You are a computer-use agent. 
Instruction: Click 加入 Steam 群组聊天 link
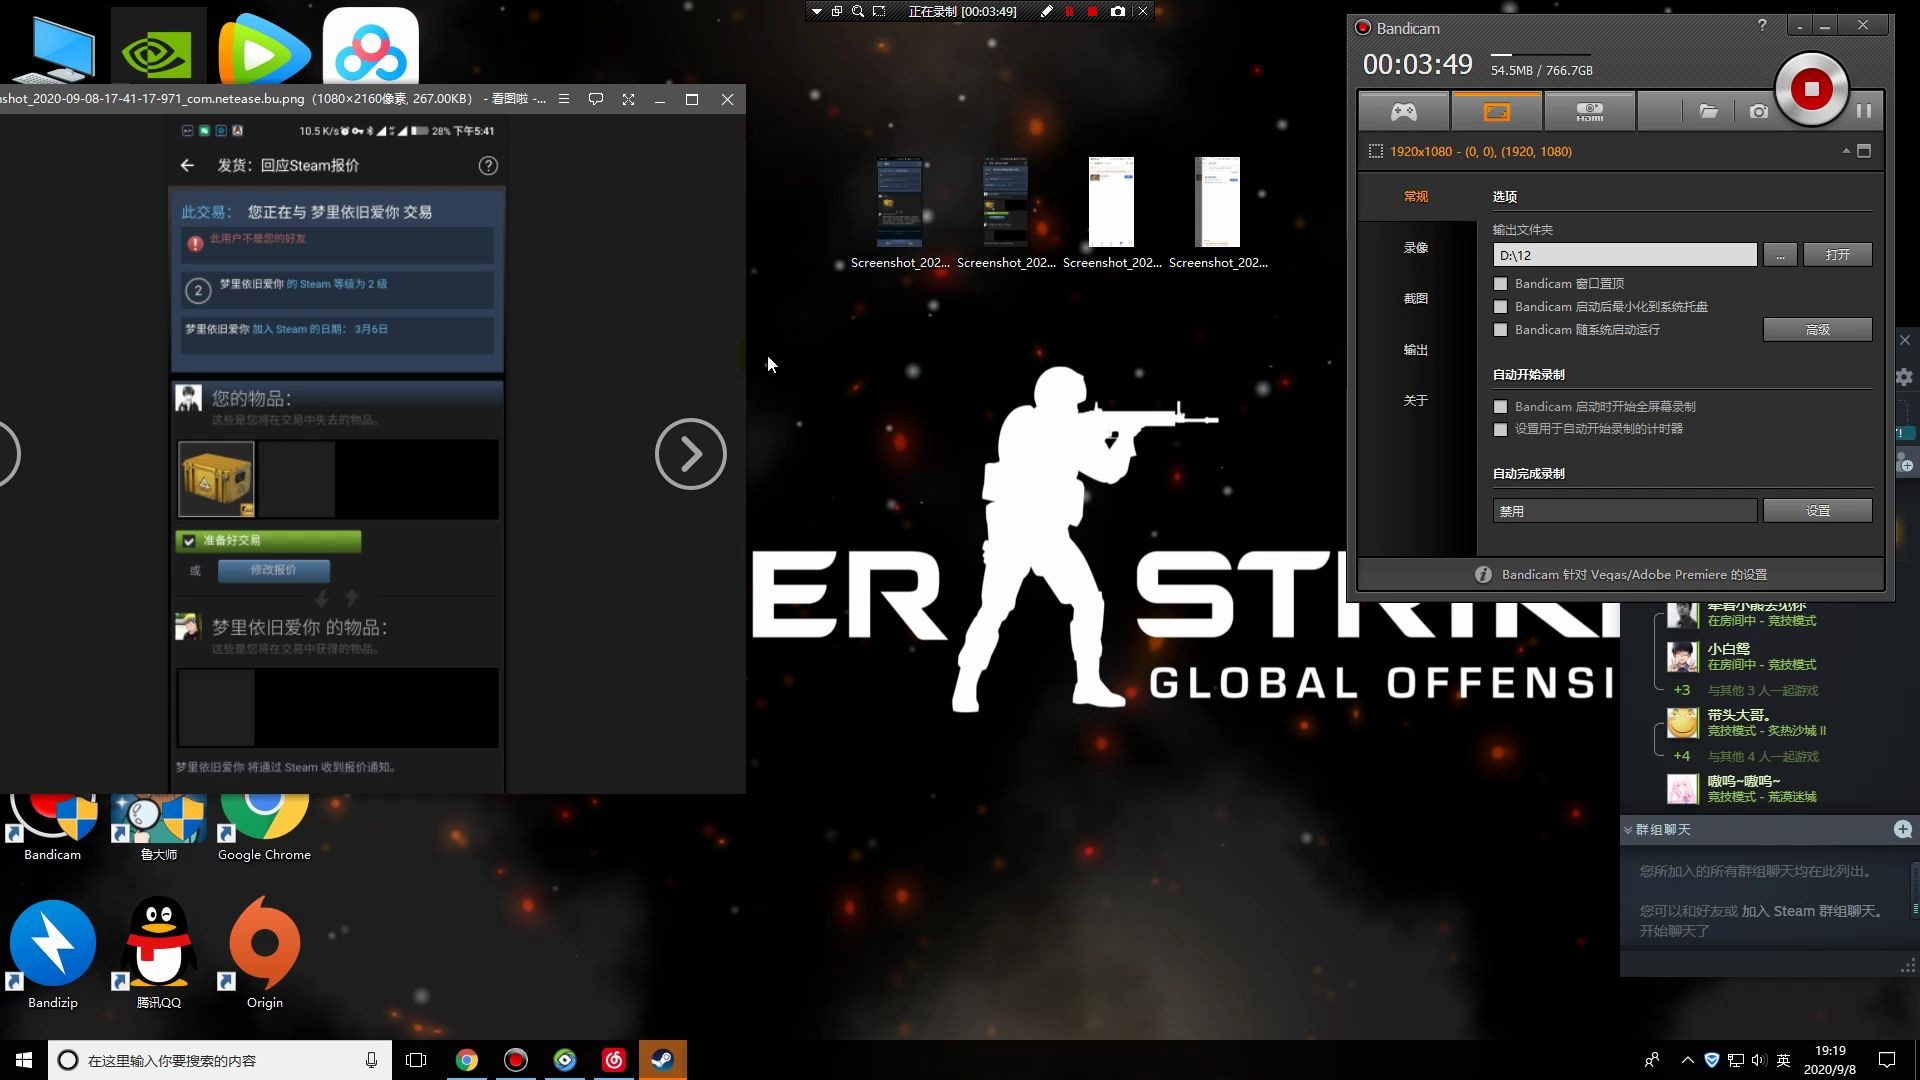[x=1812, y=911]
